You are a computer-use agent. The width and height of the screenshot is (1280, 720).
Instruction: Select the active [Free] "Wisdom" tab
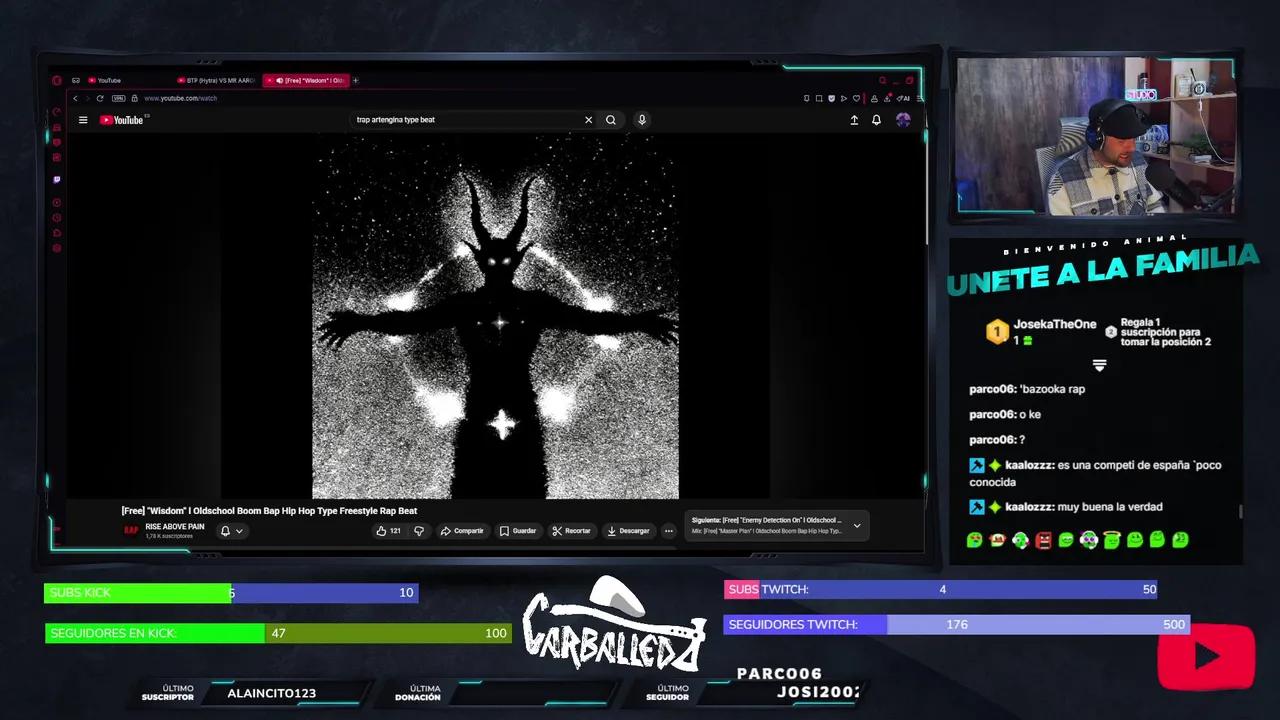(307, 81)
